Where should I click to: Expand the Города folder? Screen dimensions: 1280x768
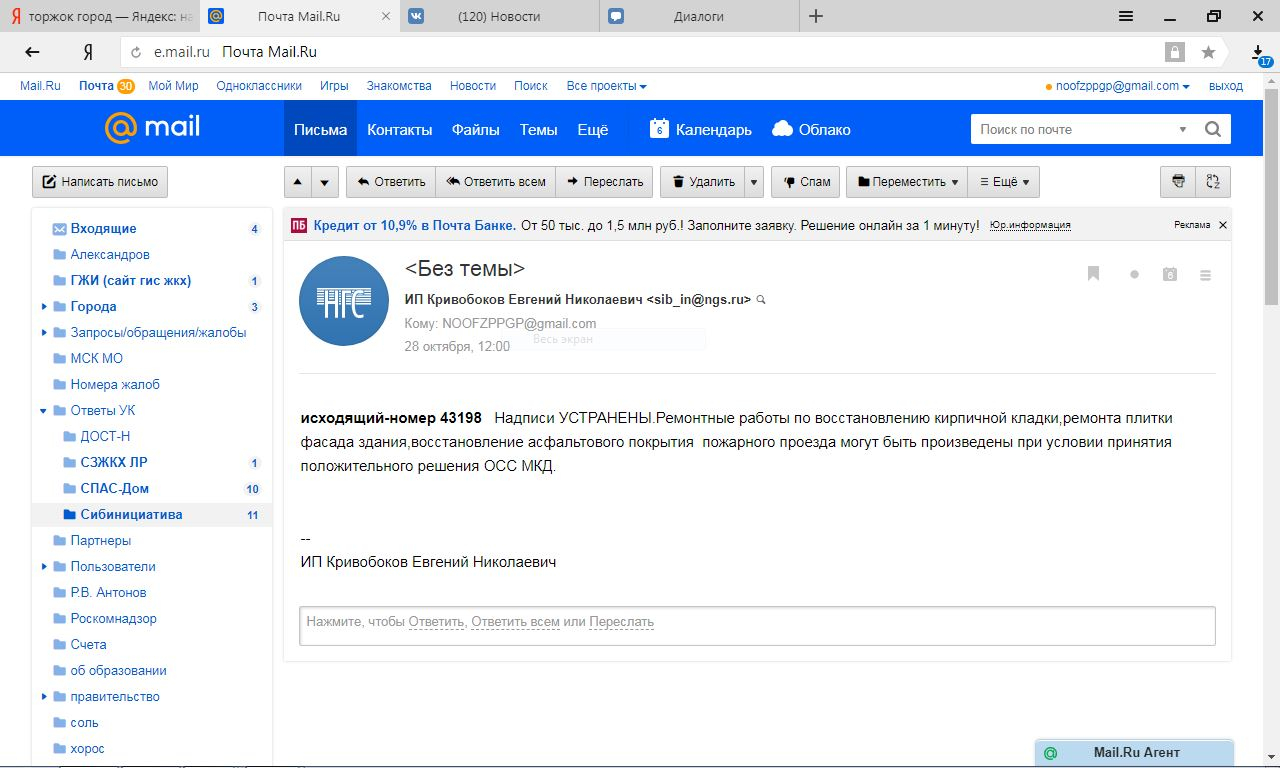(x=44, y=307)
